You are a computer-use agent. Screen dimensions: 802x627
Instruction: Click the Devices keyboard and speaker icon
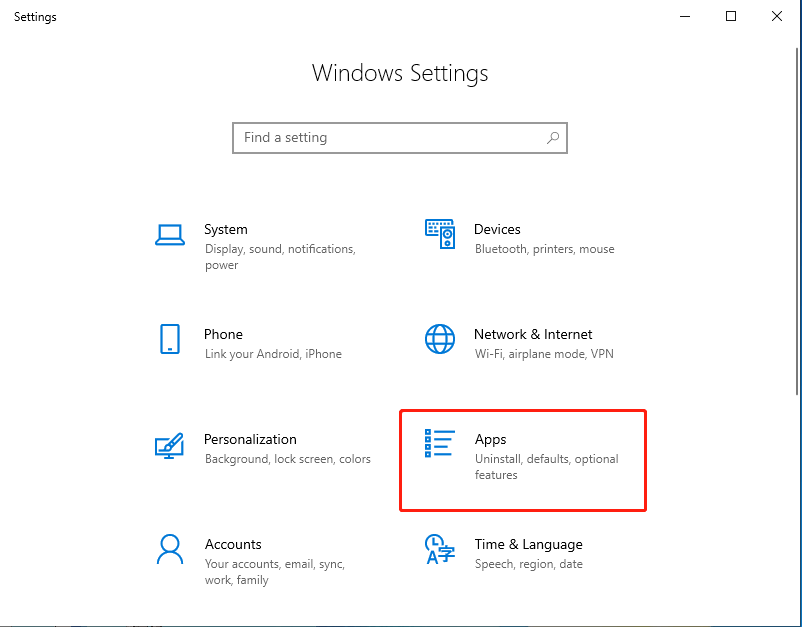click(440, 234)
